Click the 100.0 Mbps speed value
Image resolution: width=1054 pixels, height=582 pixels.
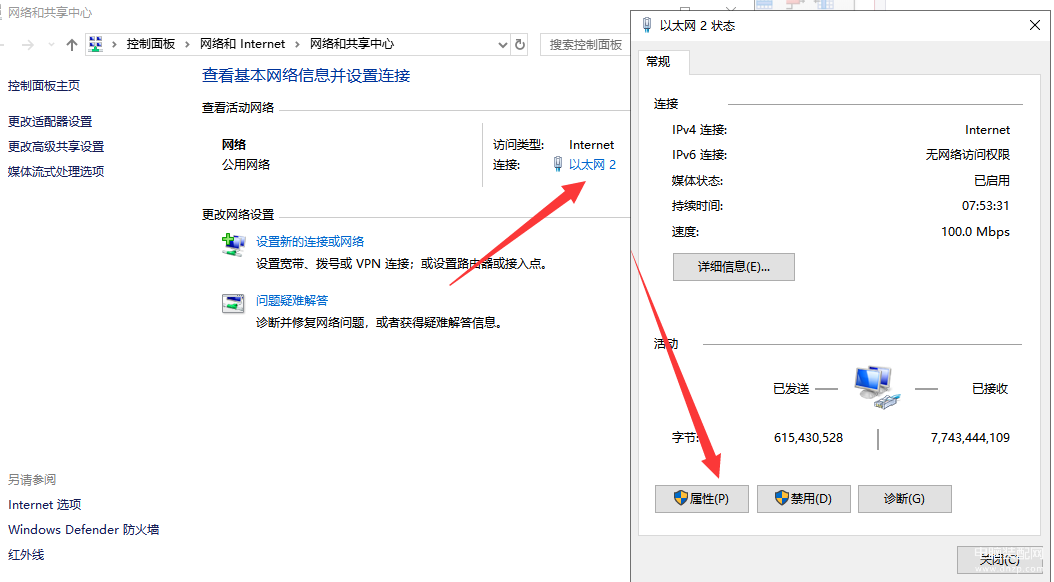tap(975, 232)
